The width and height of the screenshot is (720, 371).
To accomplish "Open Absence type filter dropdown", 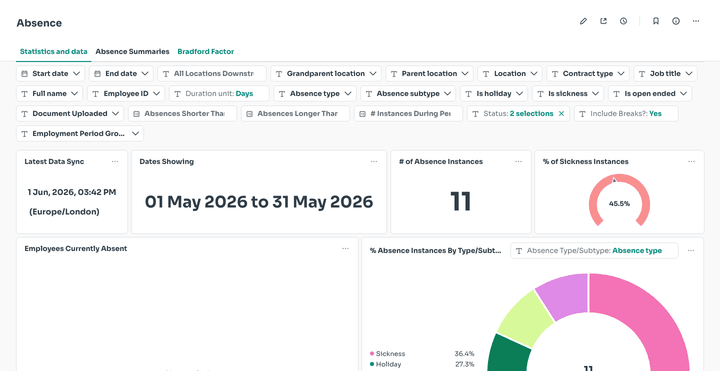I will tap(315, 94).
